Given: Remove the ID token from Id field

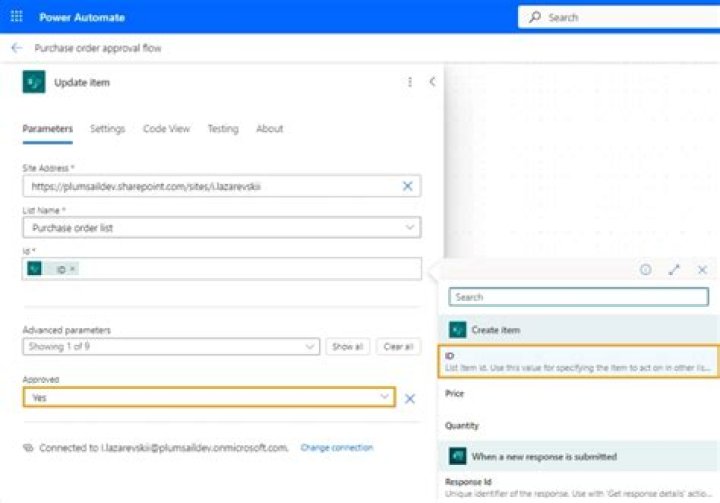Looking at the screenshot, I should coord(73,269).
